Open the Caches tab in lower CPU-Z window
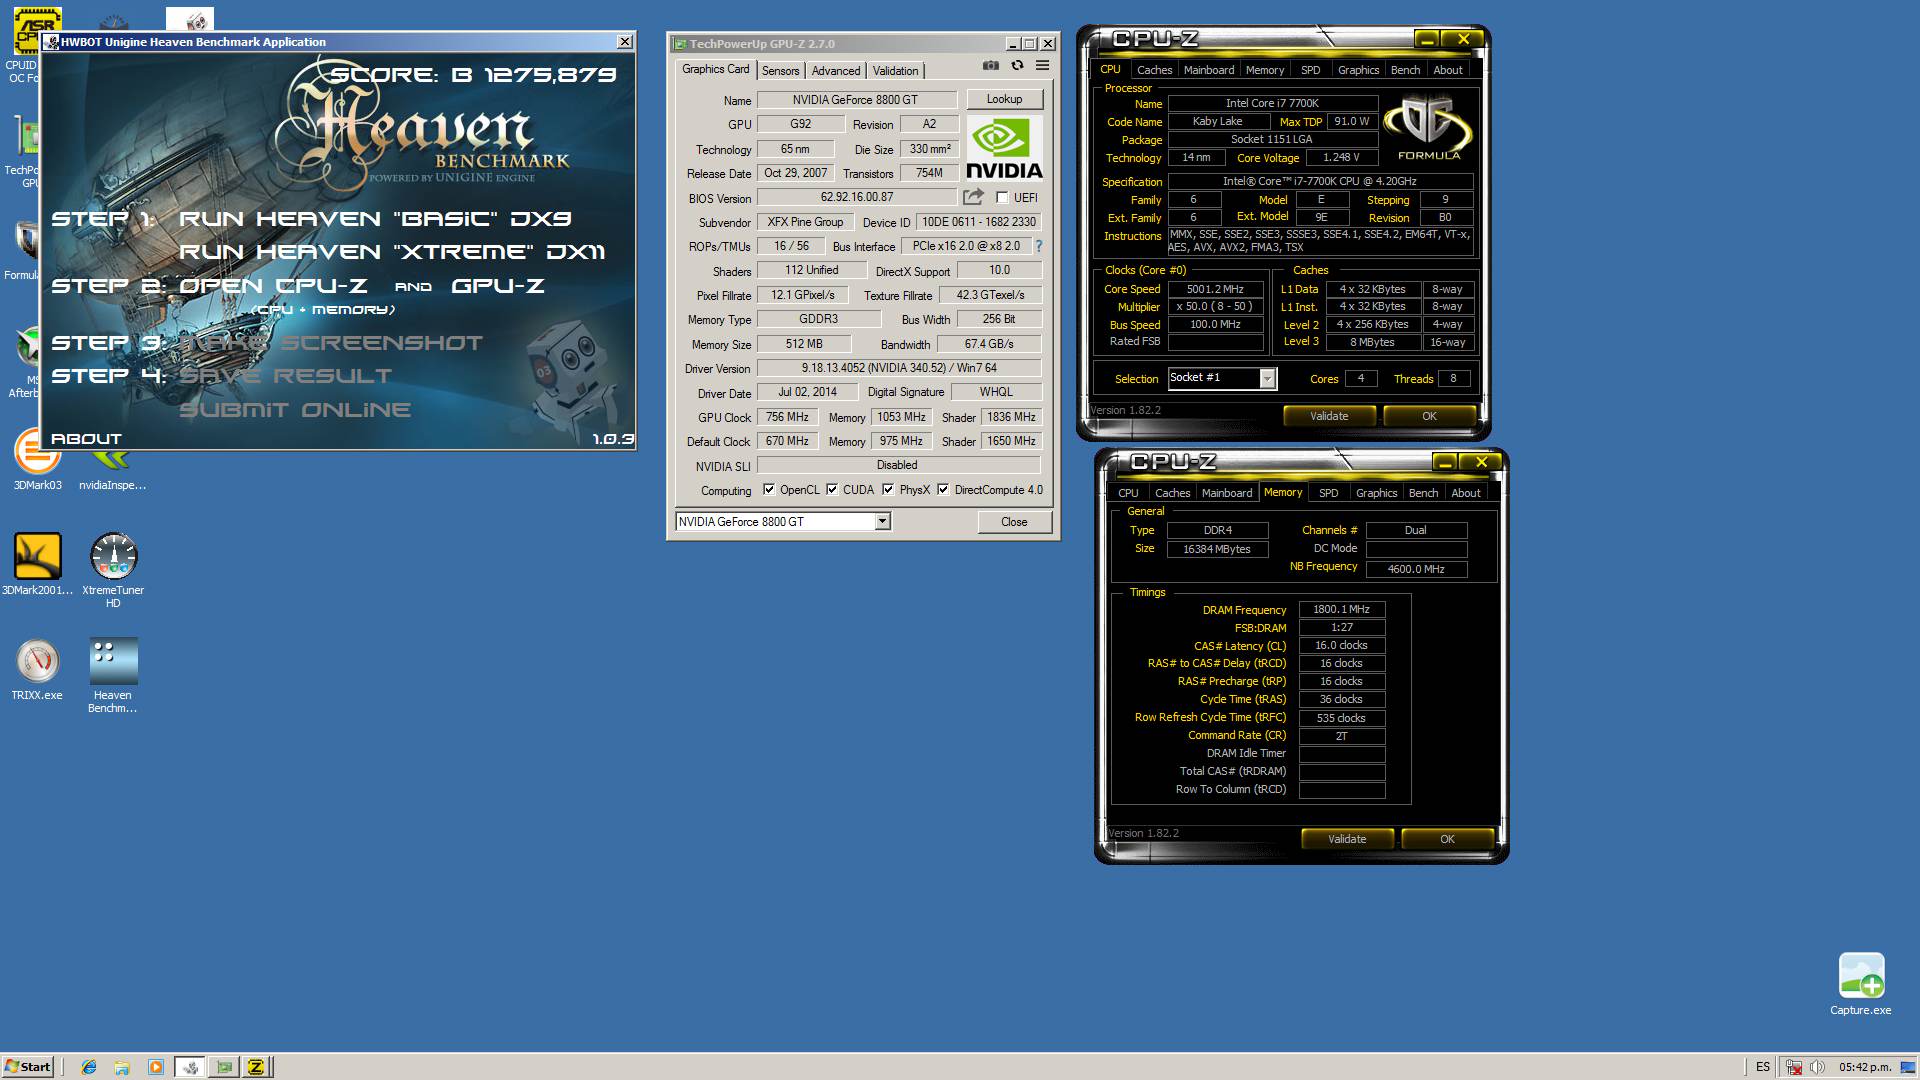The image size is (1920, 1080). 1172,493
